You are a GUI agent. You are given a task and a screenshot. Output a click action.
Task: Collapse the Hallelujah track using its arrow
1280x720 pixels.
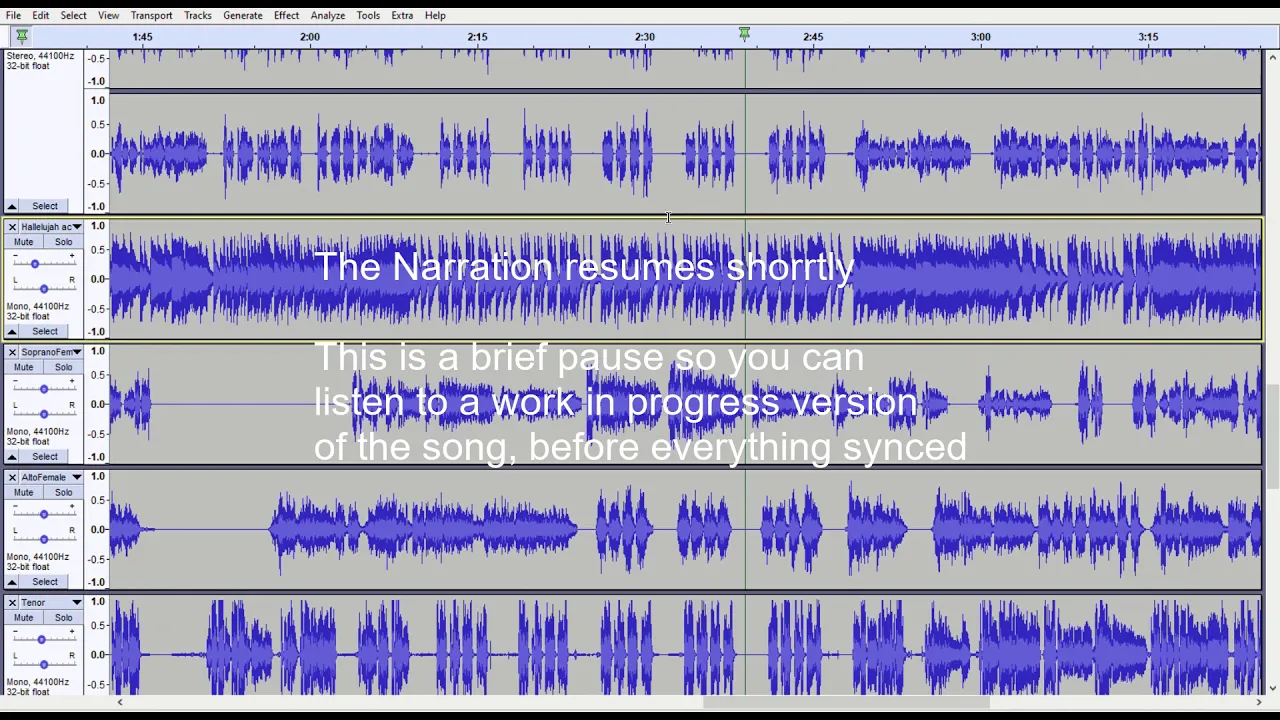tap(13, 331)
